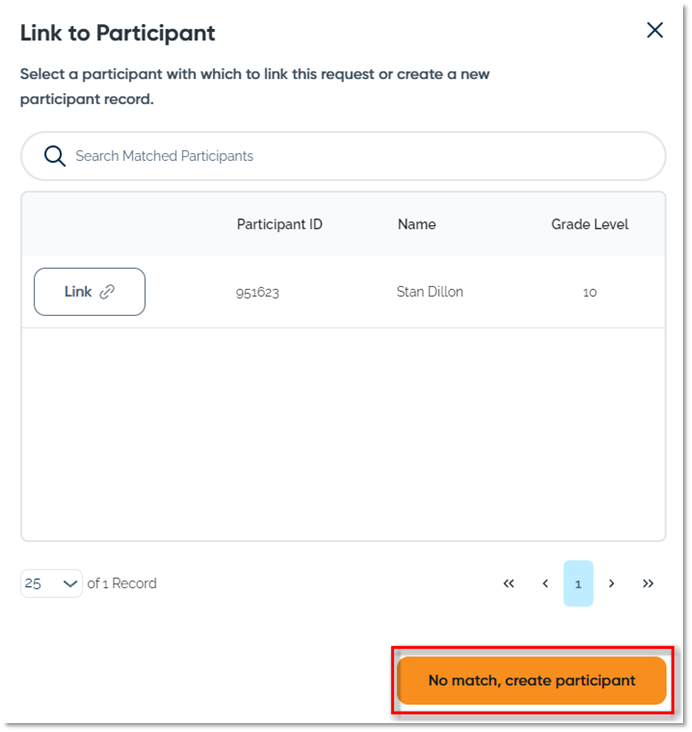Click grade level 10 in the row
This screenshot has width=692, height=732.
point(589,293)
